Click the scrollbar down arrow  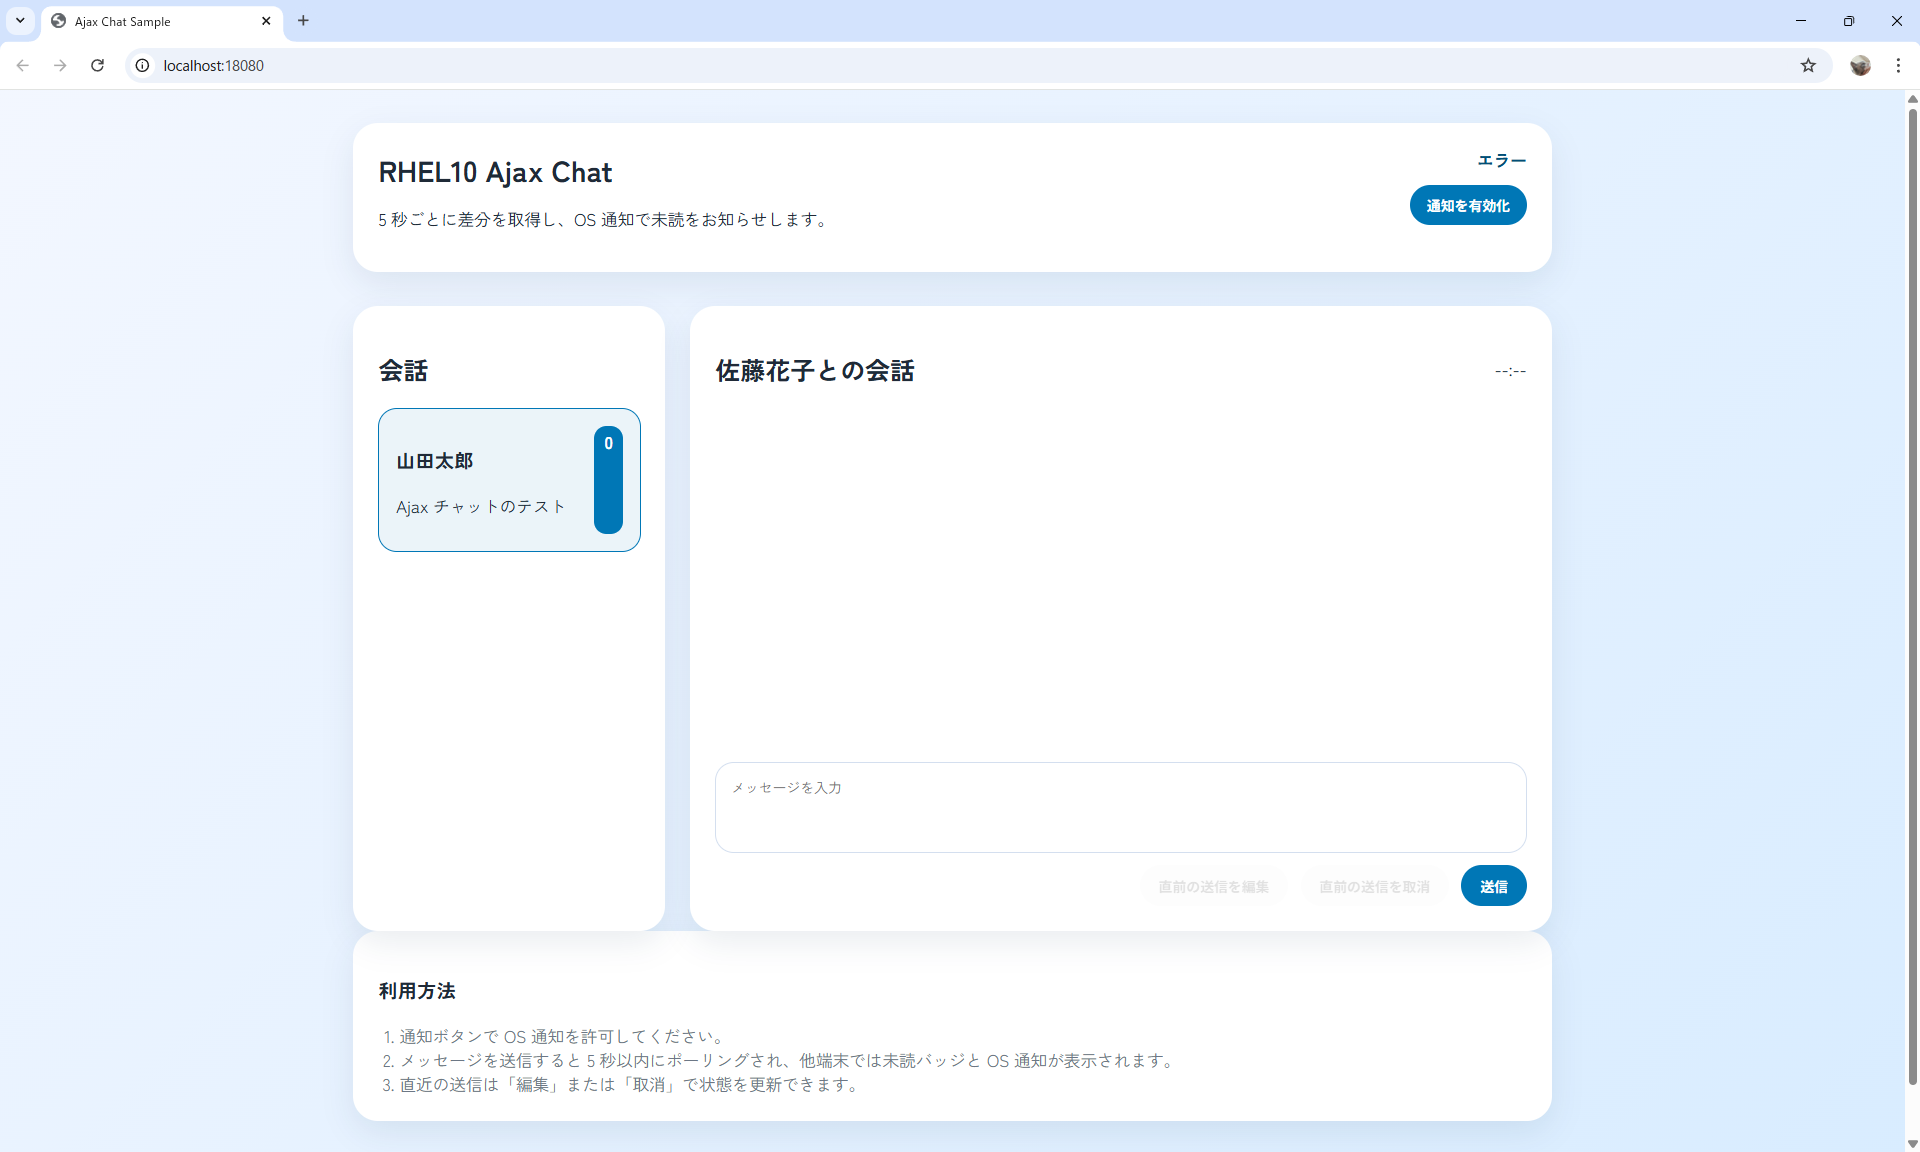[1912, 1143]
